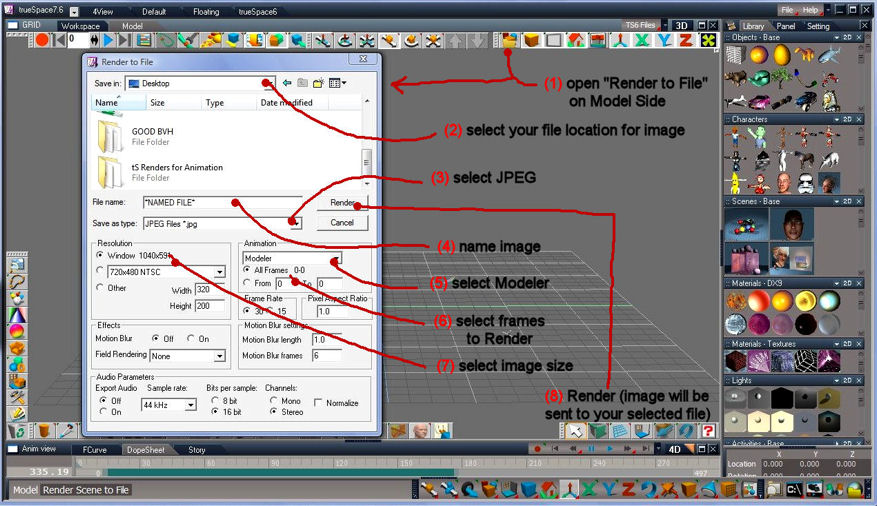This screenshot has width=877, height=506.
Task: Toggle the red Z axis icon in top toolbar
Action: [686, 40]
